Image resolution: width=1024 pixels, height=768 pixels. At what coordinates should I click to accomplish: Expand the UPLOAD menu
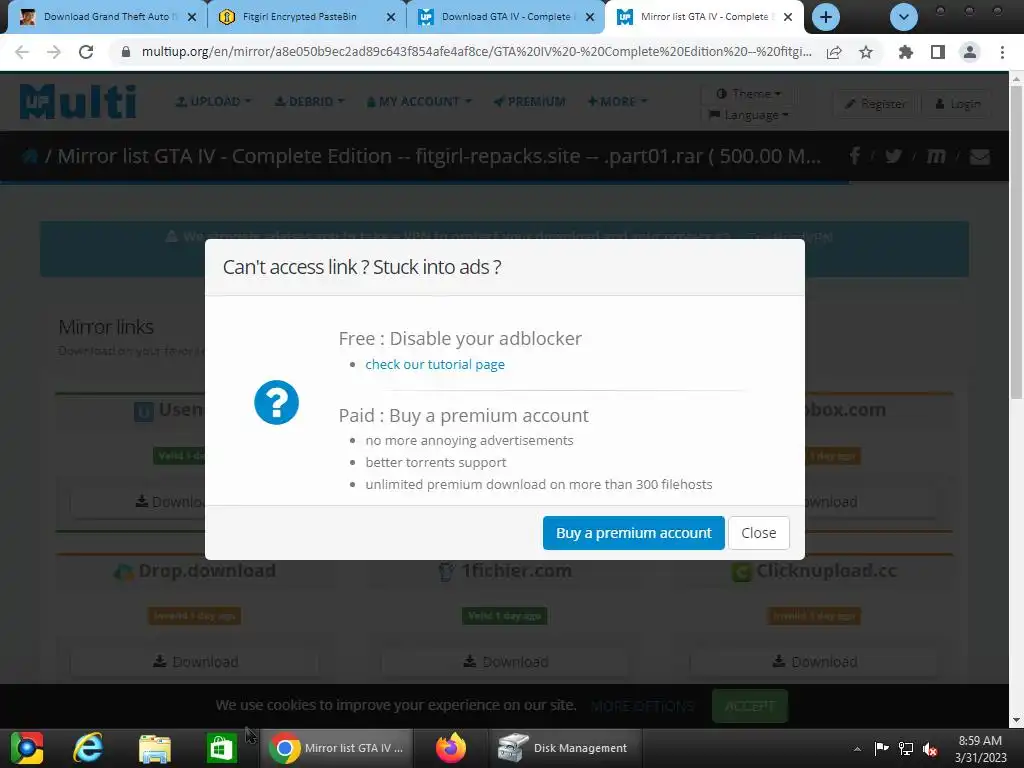coord(213,101)
